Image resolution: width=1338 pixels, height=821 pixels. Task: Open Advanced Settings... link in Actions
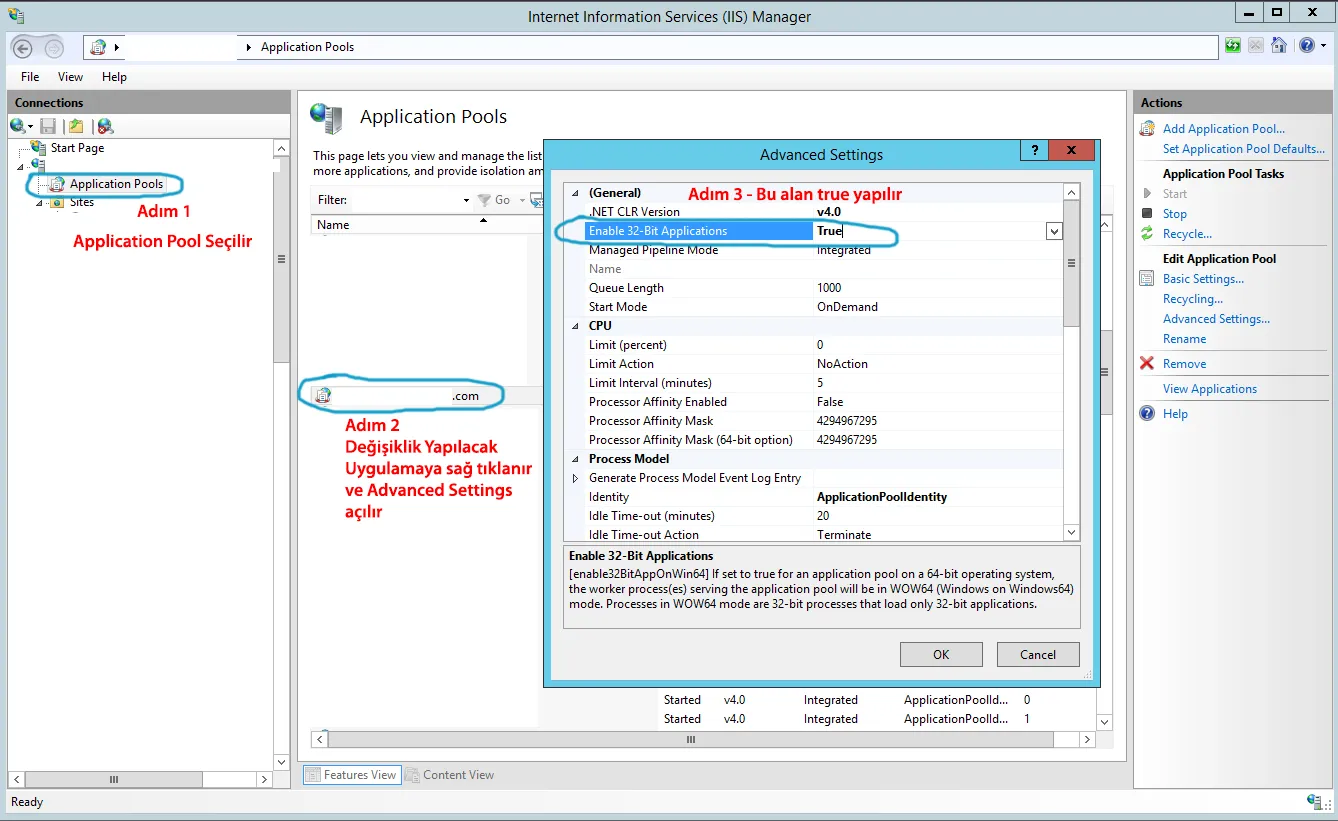(1216, 319)
